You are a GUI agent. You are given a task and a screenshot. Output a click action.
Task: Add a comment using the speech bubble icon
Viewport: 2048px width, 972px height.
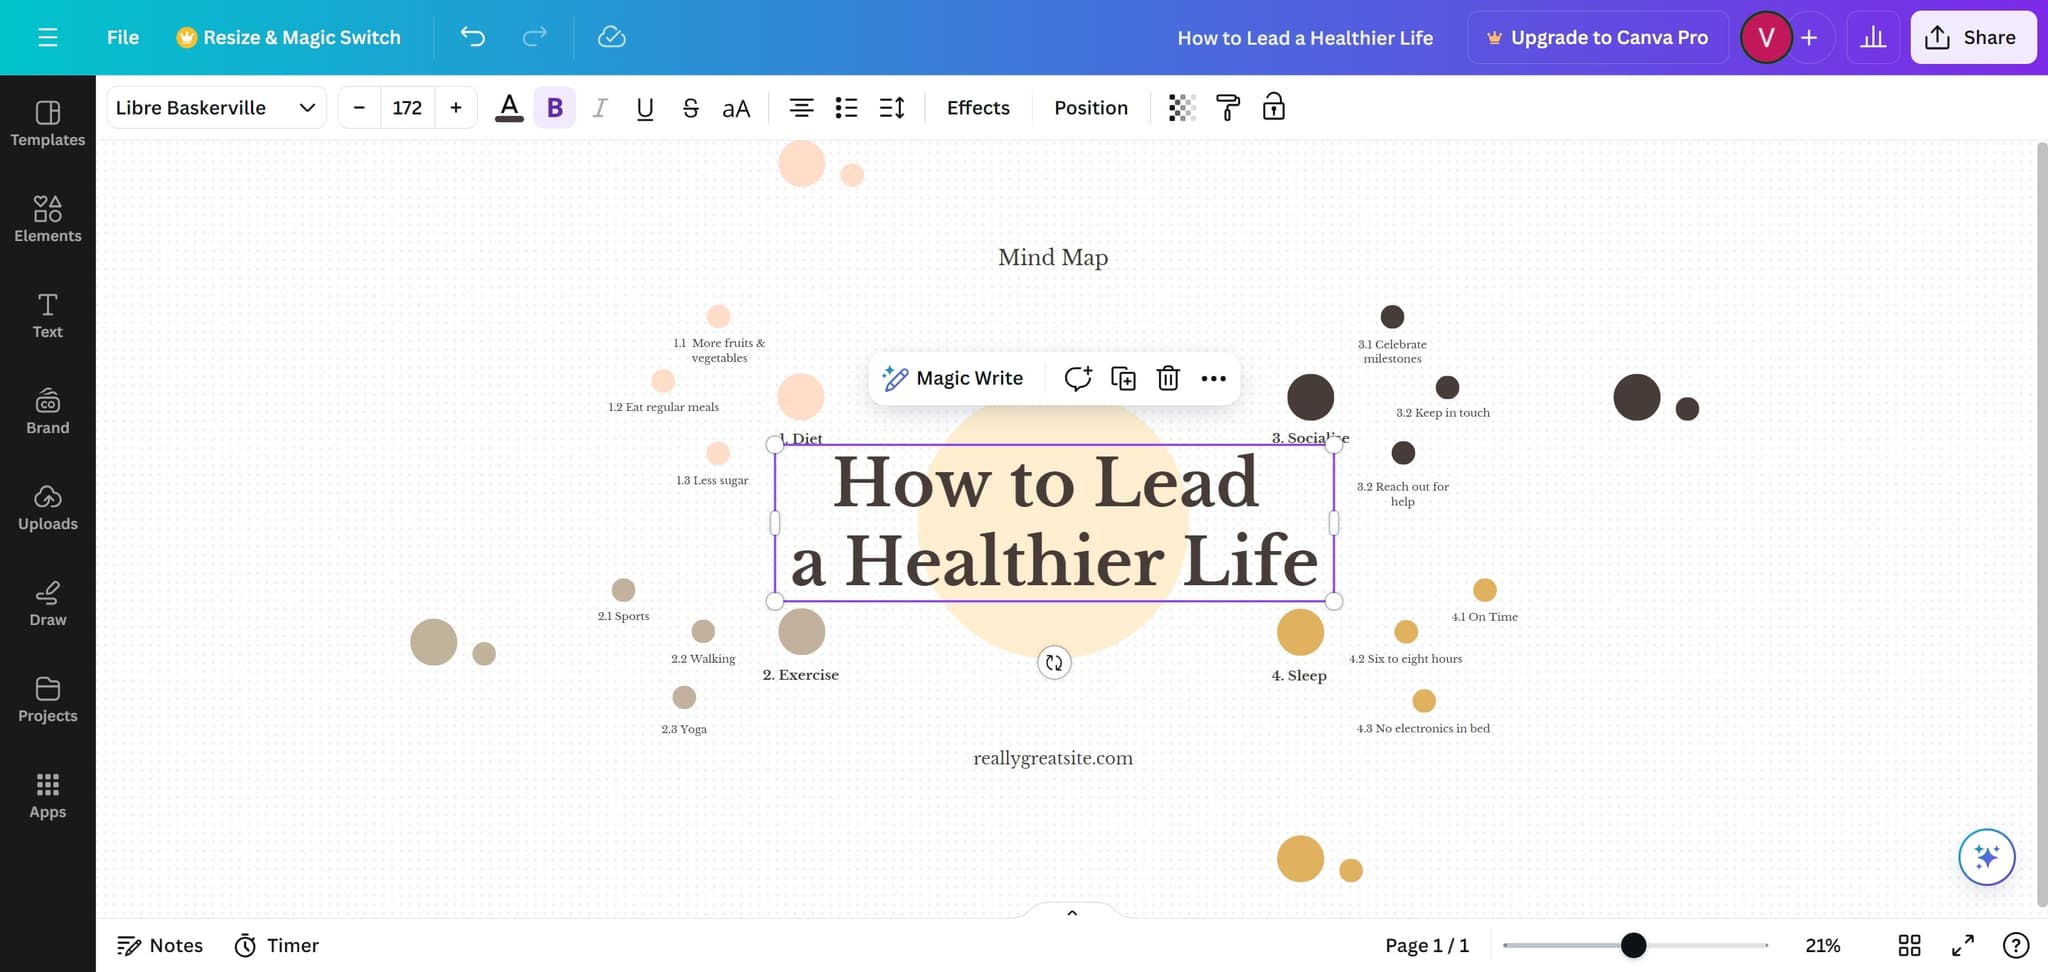point(1077,378)
